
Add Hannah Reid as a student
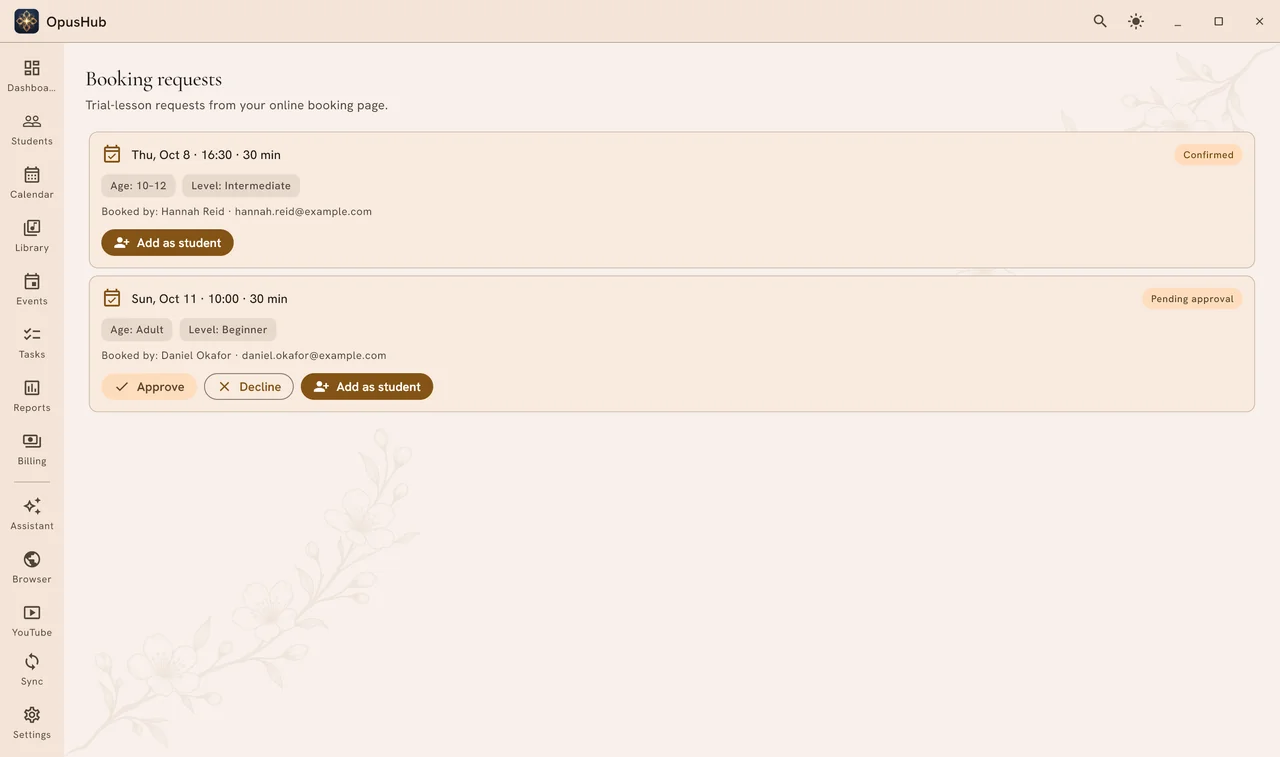click(167, 243)
